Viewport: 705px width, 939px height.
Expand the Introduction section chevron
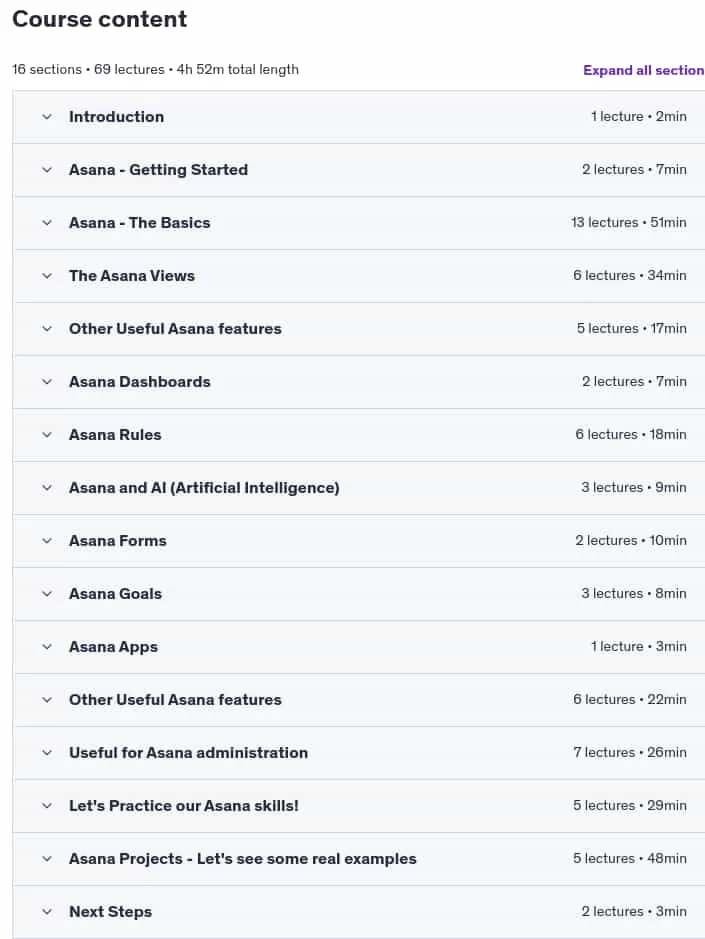pyautogui.click(x=47, y=117)
